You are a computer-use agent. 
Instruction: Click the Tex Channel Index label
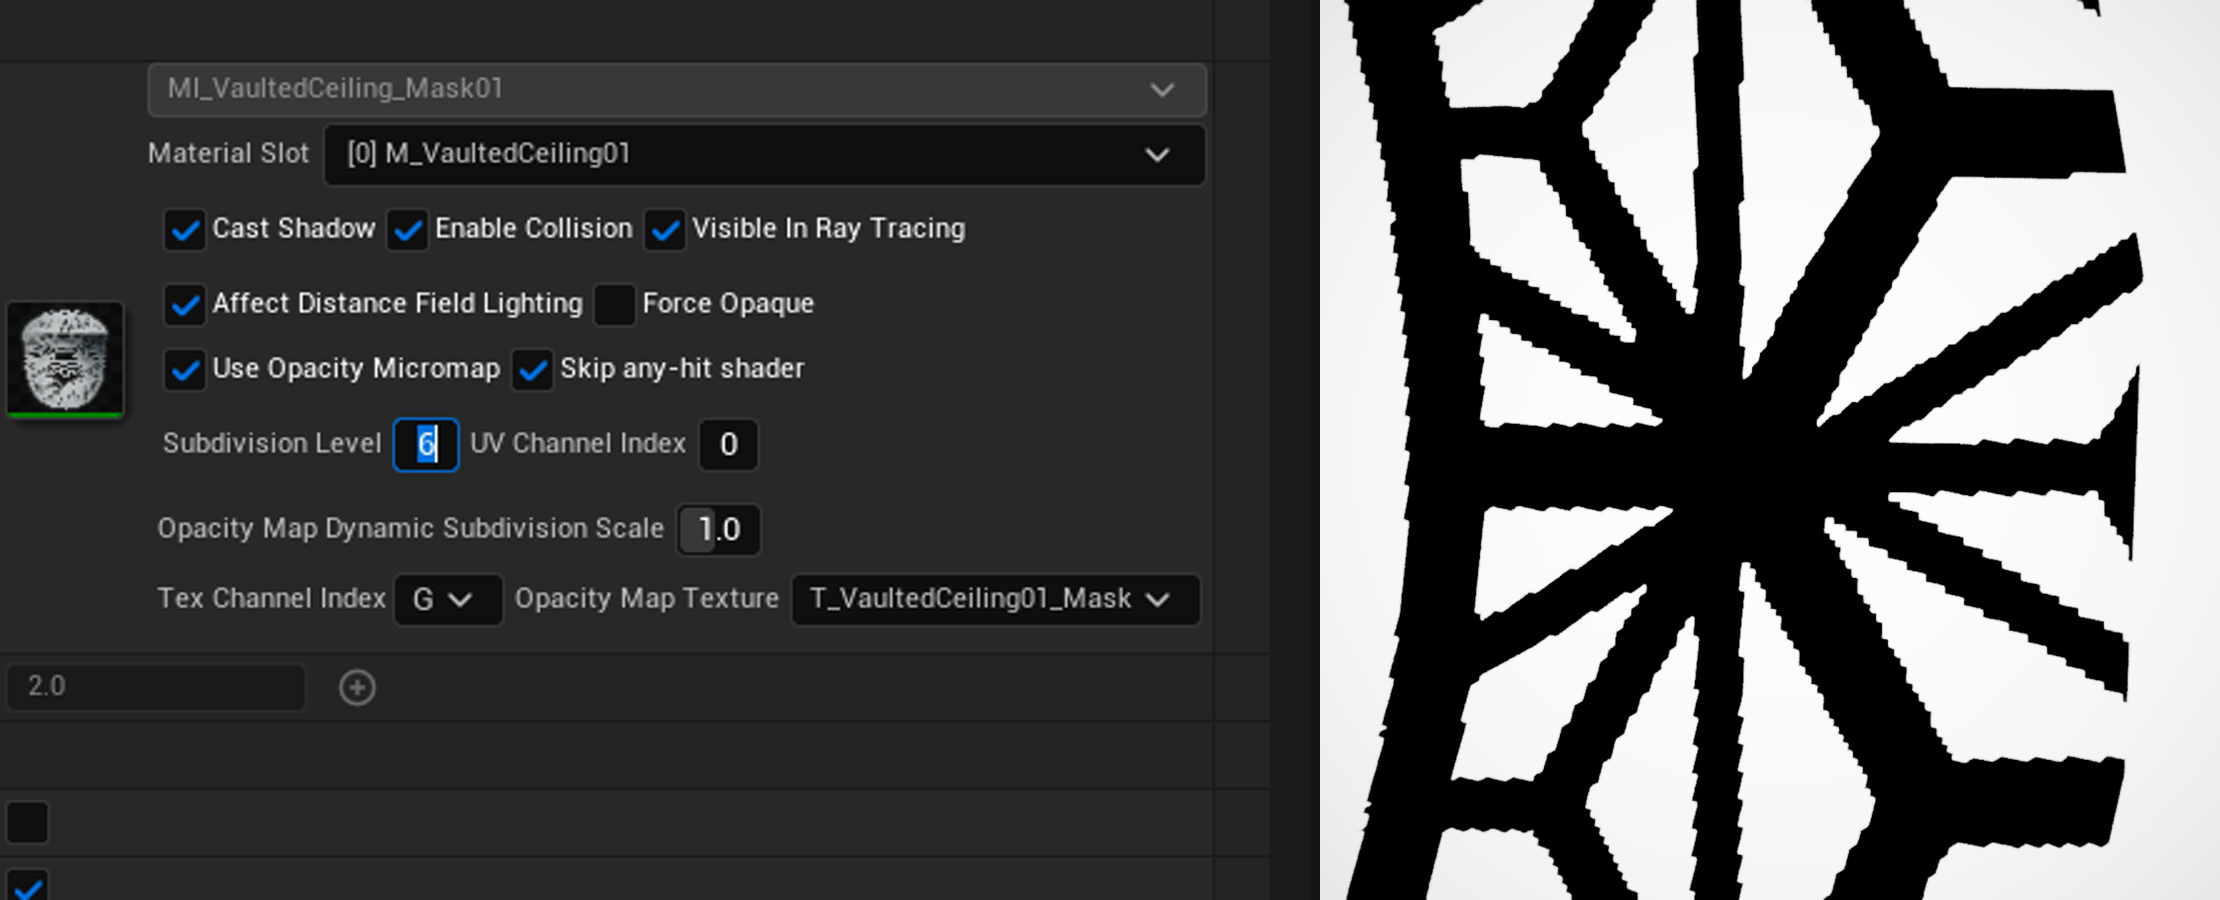[x=271, y=598]
